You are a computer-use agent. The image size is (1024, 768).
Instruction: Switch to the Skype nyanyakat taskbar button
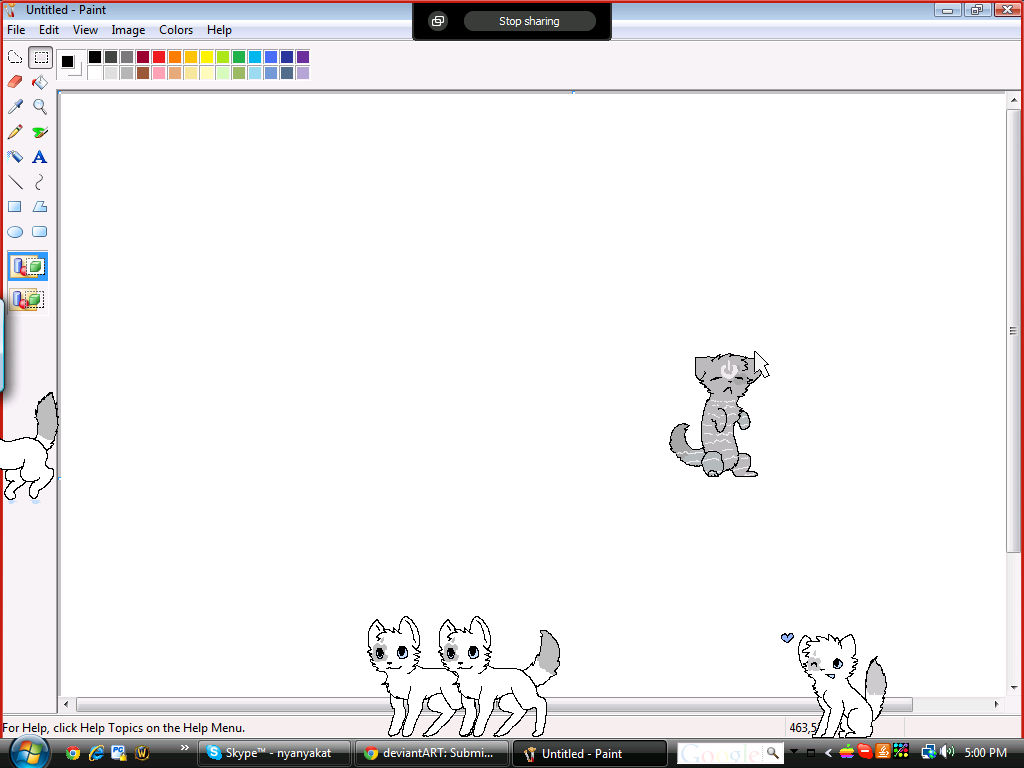pyautogui.click(x=274, y=753)
